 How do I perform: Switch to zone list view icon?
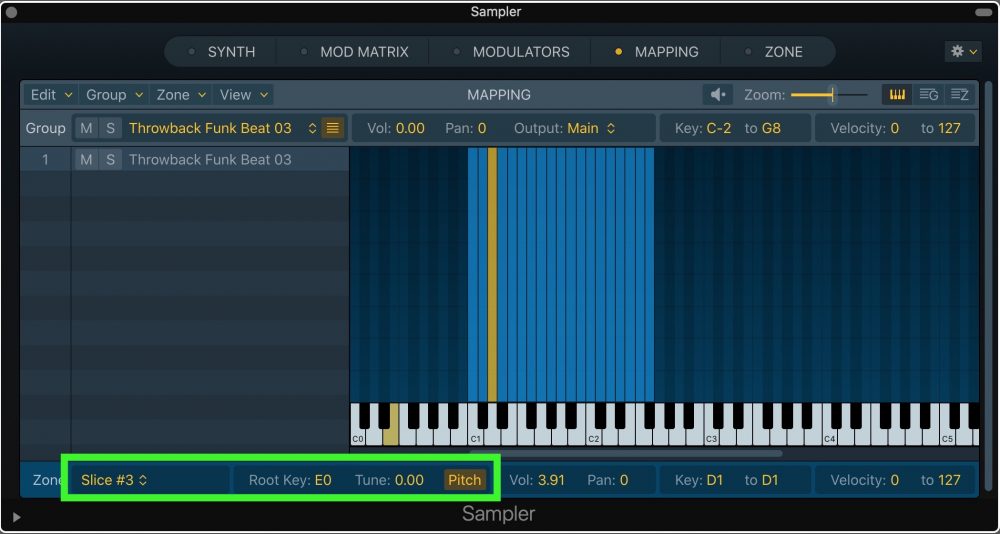959,95
